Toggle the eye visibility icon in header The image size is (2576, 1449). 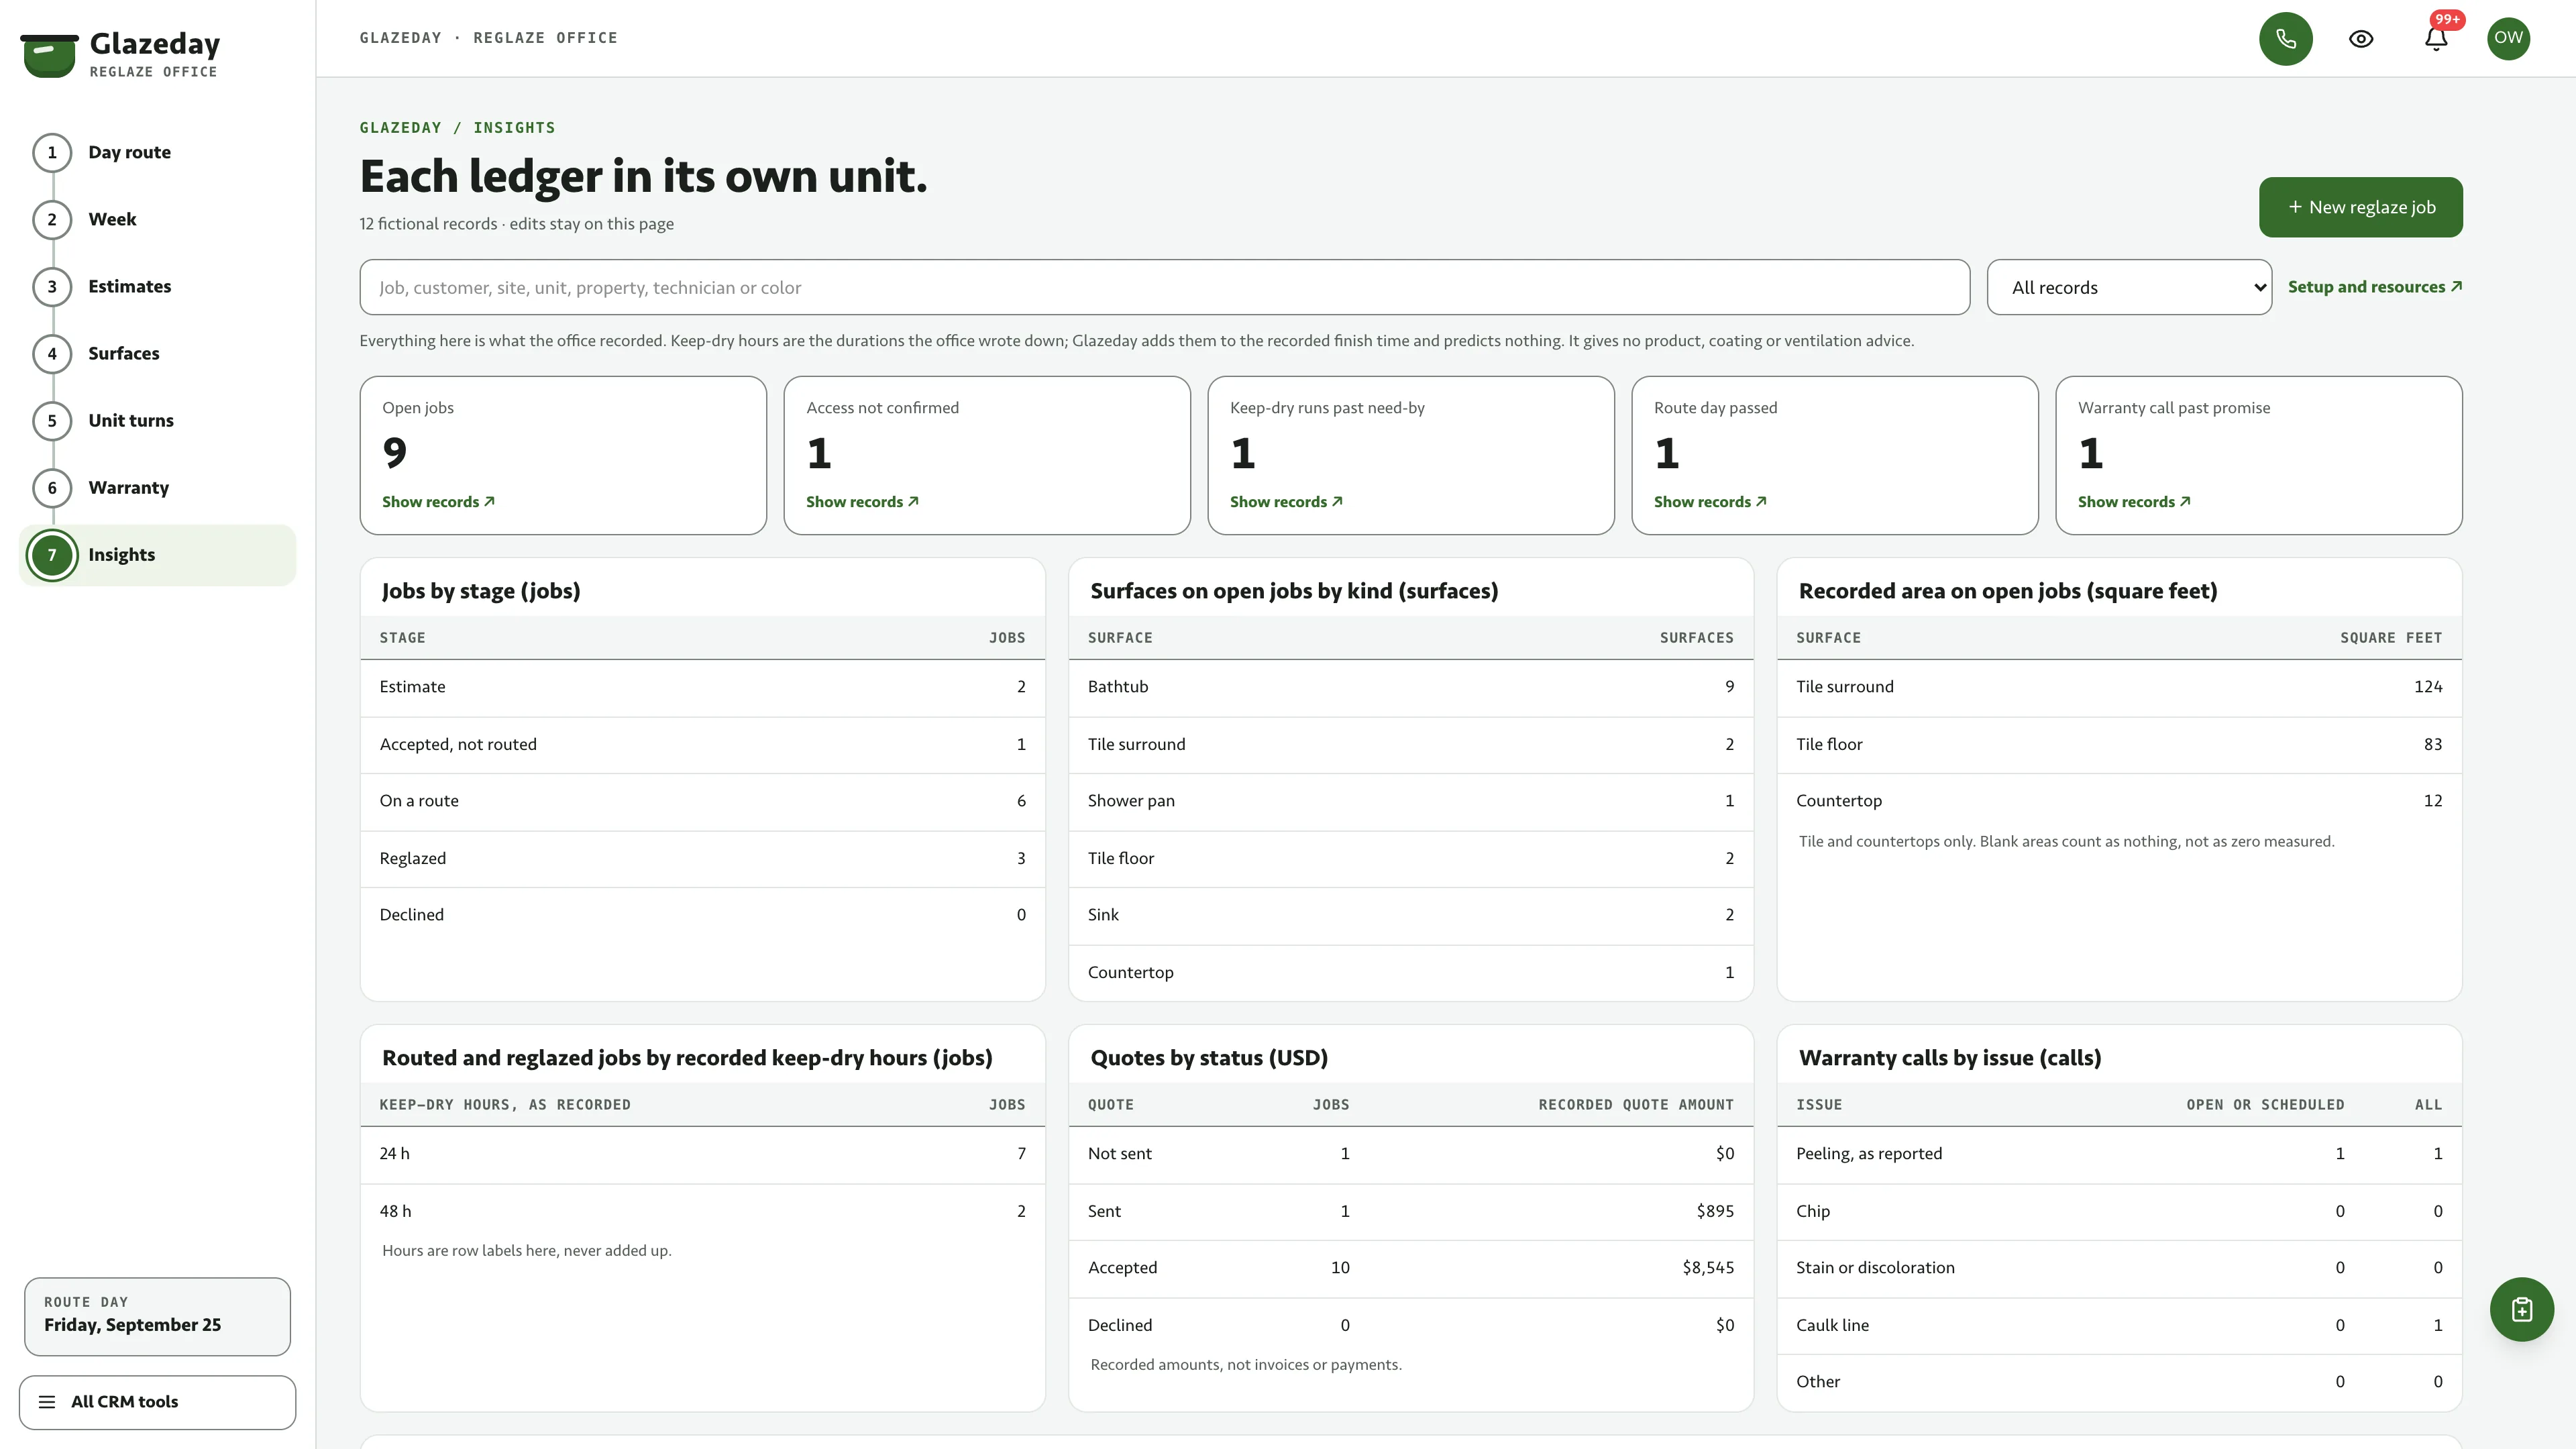[x=2361, y=38]
